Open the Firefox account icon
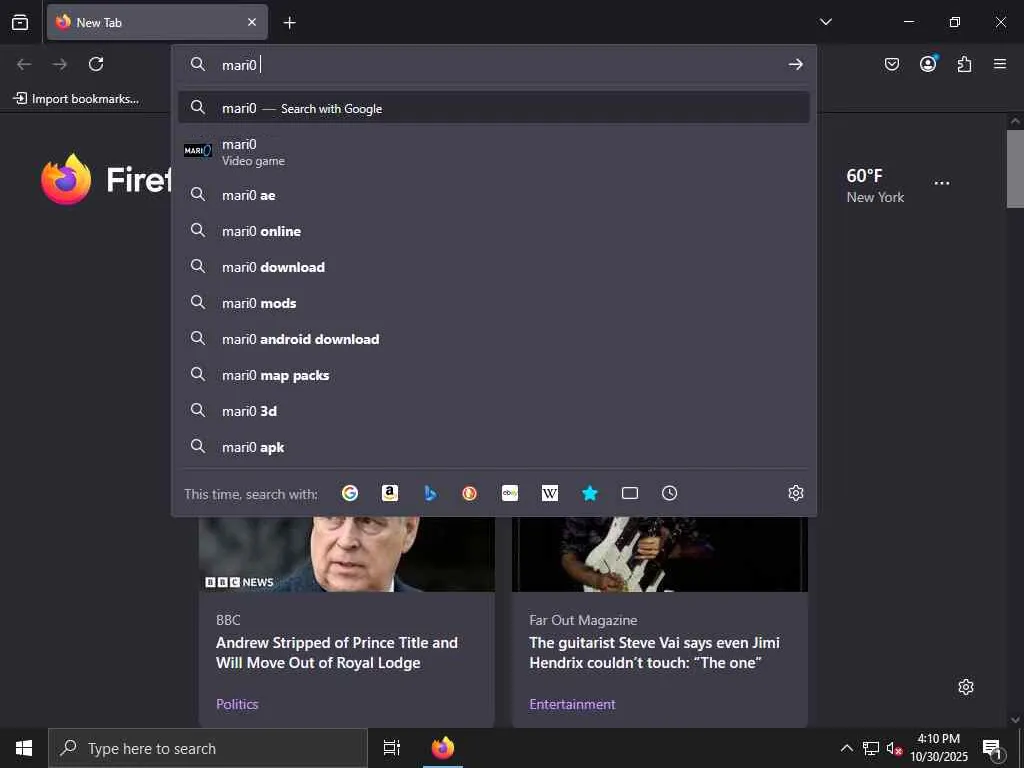This screenshot has height=768, width=1024. (928, 63)
